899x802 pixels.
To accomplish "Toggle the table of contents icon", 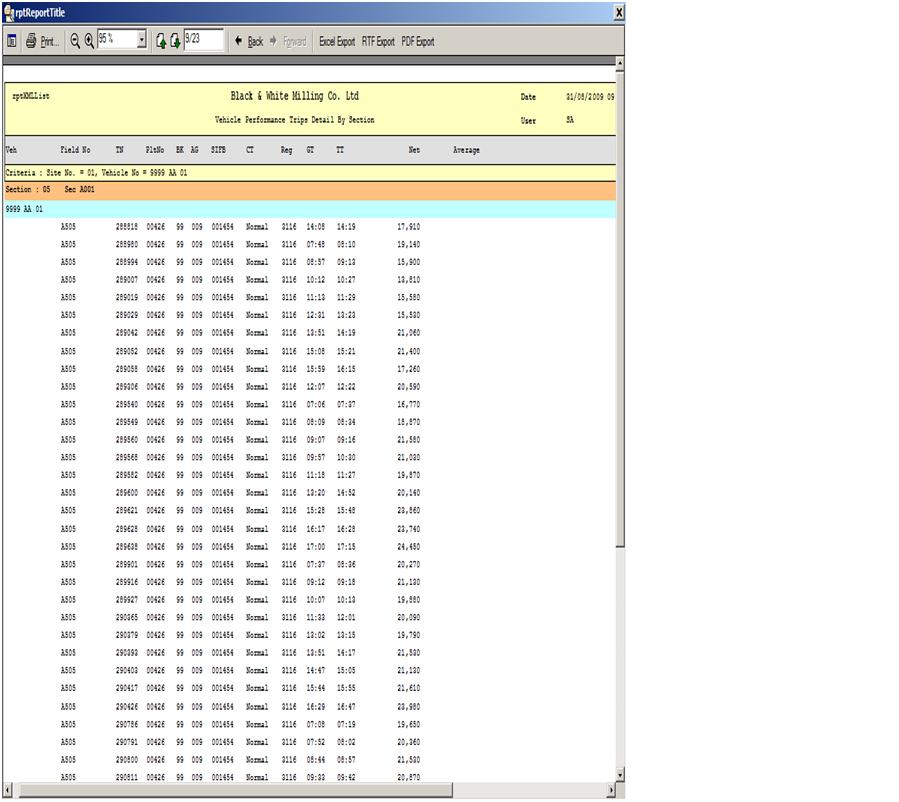I will tap(12, 41).
